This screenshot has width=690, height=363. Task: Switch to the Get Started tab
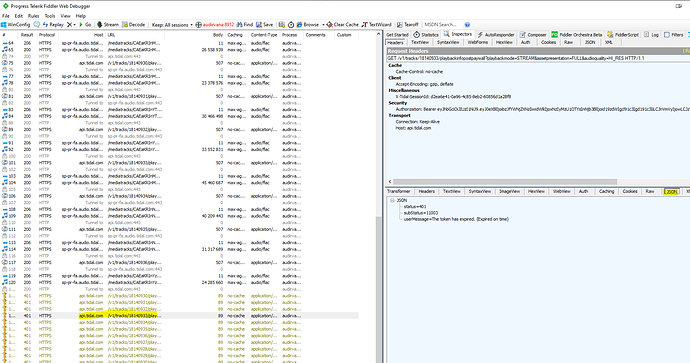coord(397,34)
